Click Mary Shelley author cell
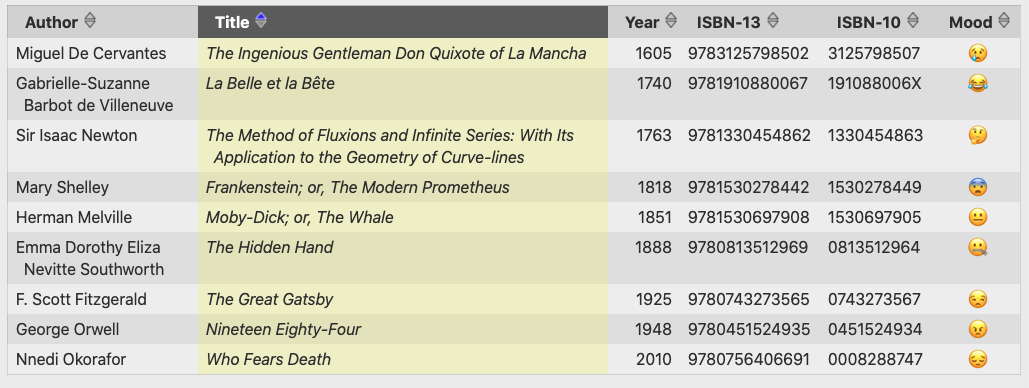 tap(103, 188)
